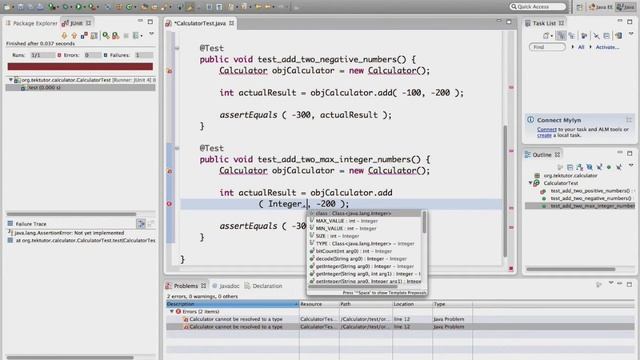Open the Javadoc tab
The height and width of the screenshot is (360, 640).
226,286
